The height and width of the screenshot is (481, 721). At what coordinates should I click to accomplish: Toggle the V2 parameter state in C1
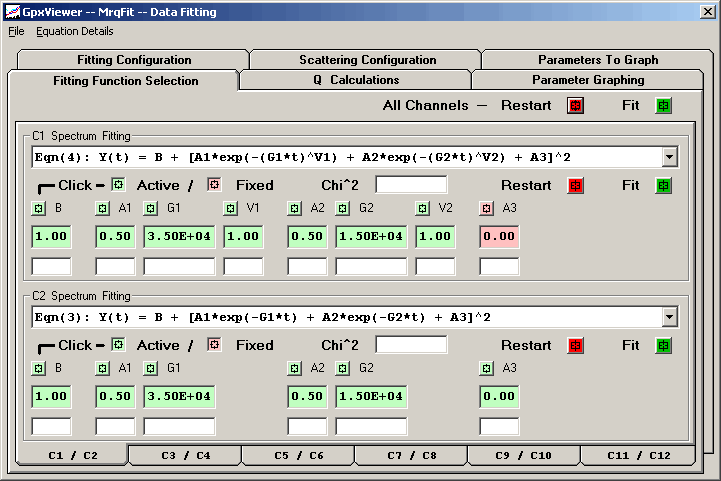(x=422, y=208)
